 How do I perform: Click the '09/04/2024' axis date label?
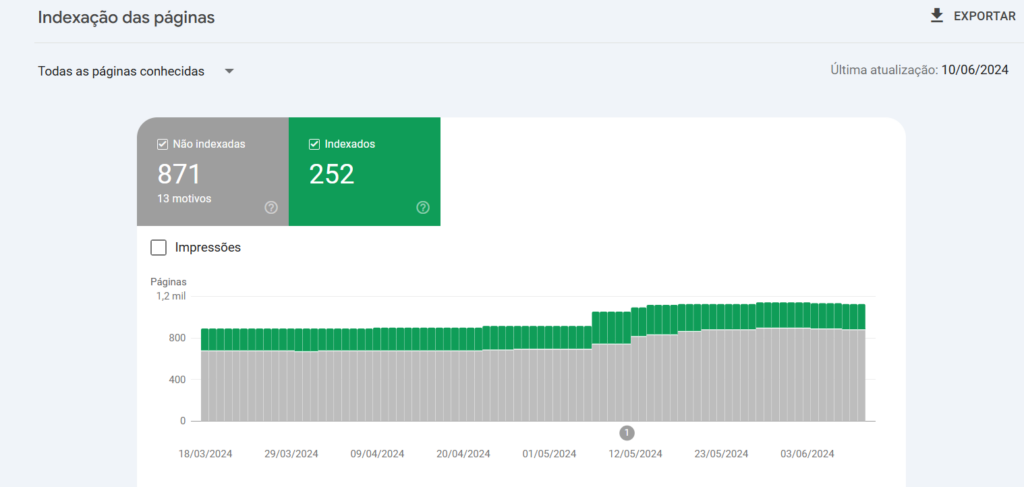(377, 454)
